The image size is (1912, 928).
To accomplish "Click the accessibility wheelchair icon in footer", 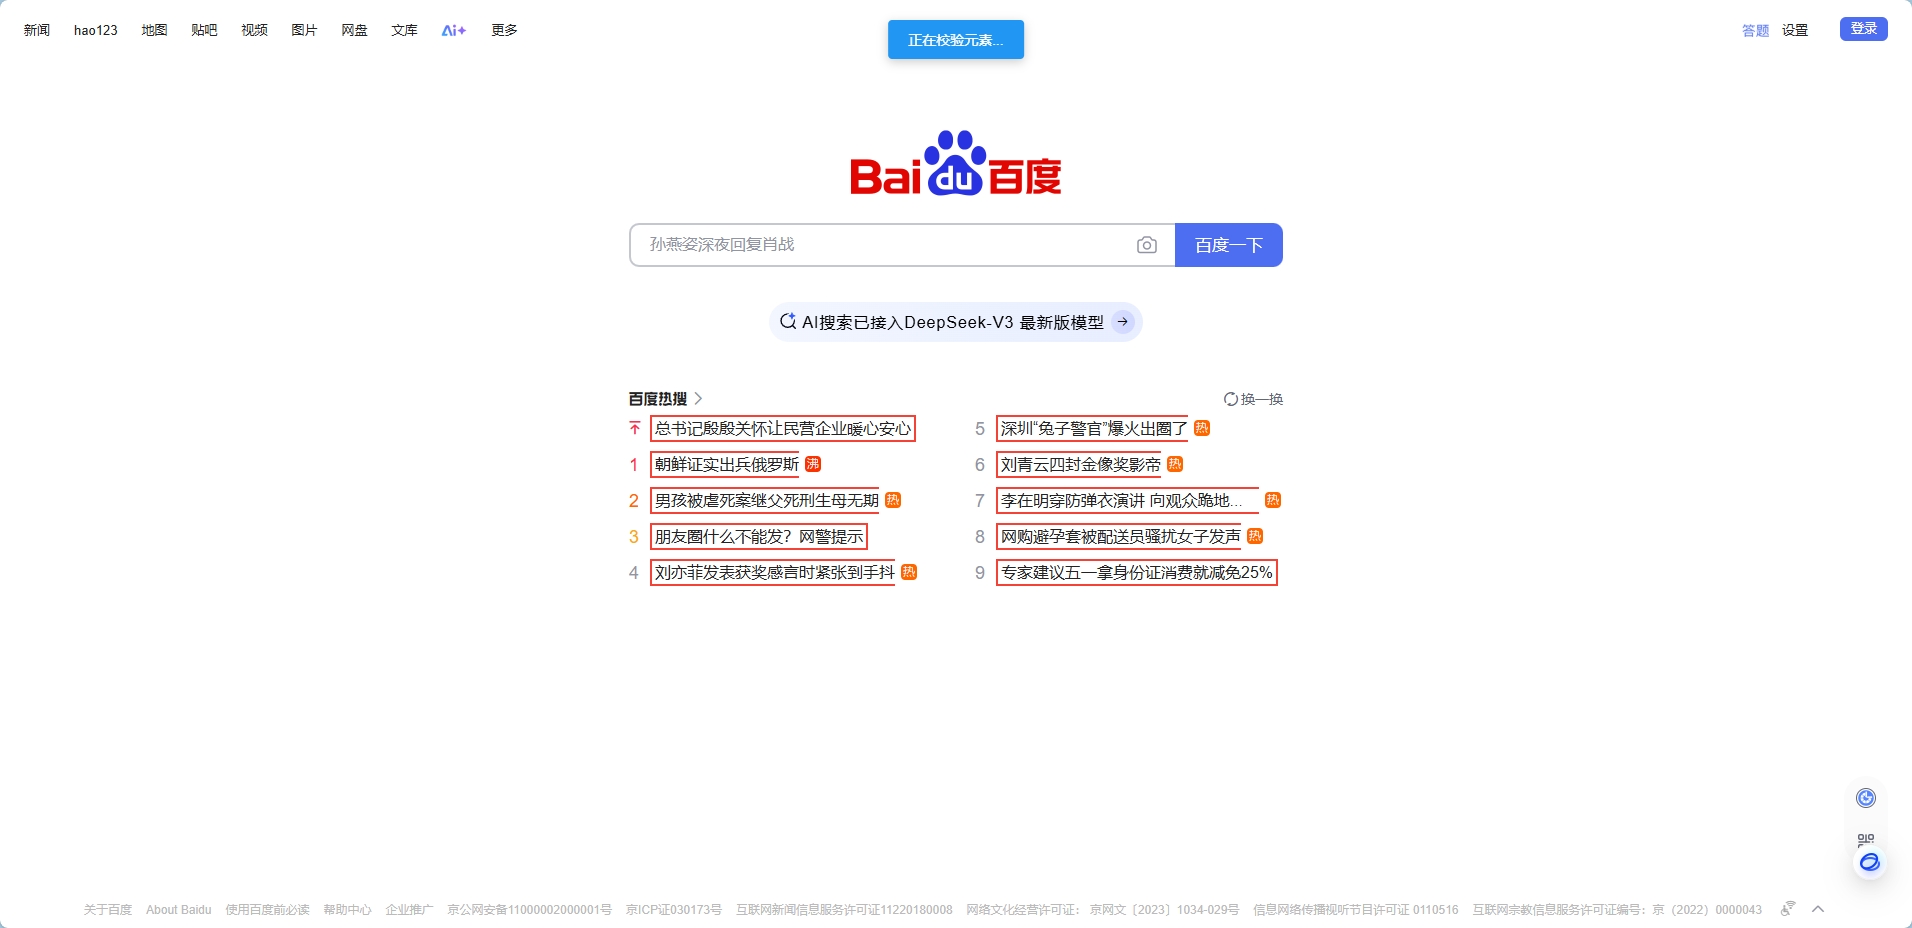I will pos(1788,908).
